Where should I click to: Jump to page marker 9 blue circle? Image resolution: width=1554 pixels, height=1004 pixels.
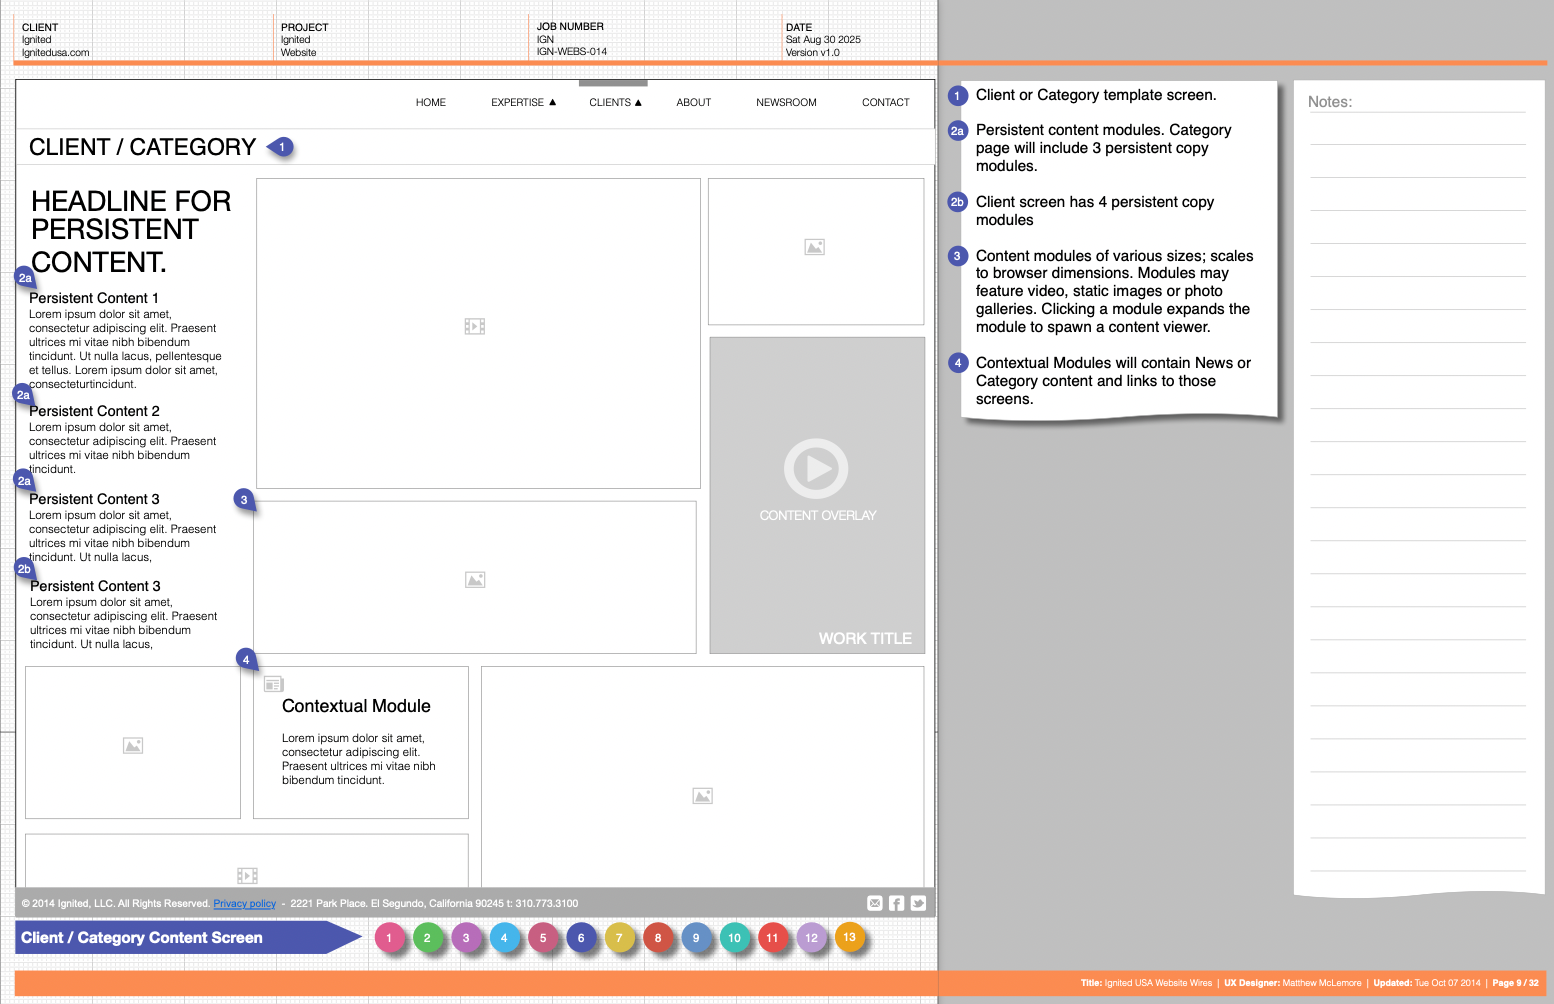tap(696, 938)
